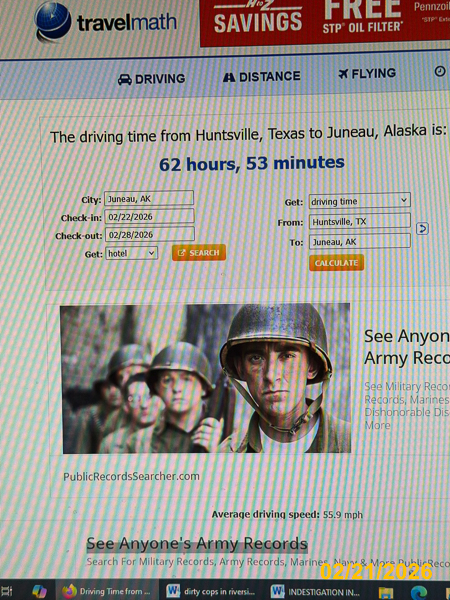
Task: Open the DISTANCE menu tab
Action: [262, 77]
